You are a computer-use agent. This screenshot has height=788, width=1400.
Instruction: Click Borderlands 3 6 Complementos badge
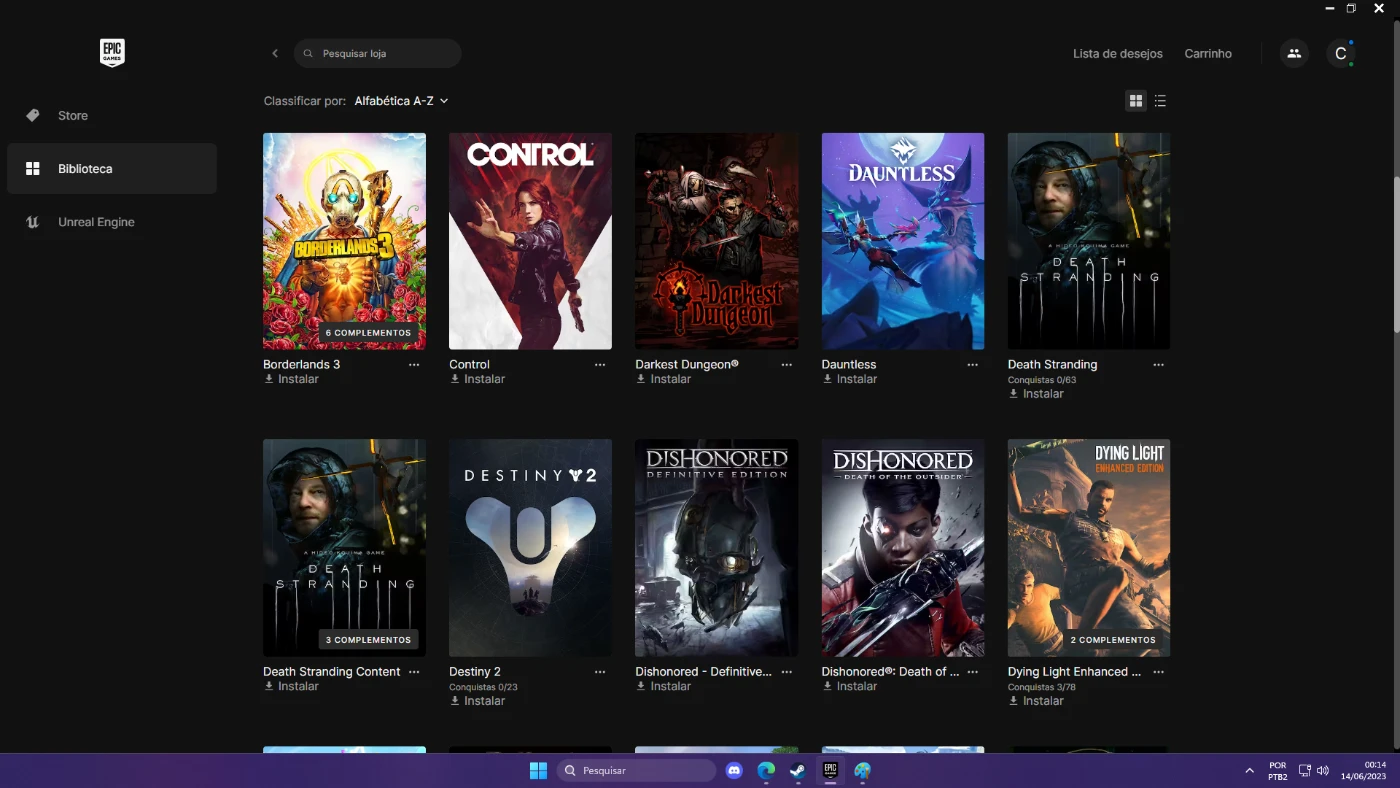click(368, 332)
